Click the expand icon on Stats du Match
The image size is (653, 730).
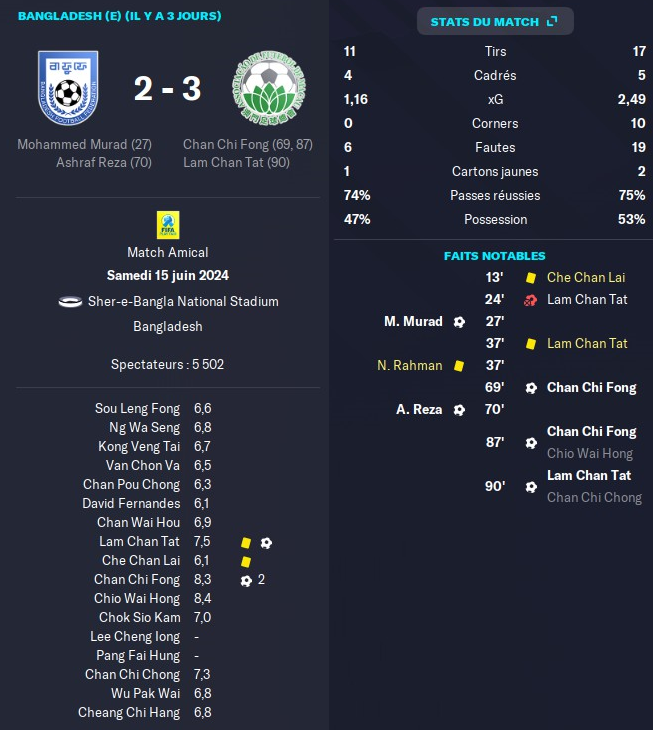click(553, 22)
